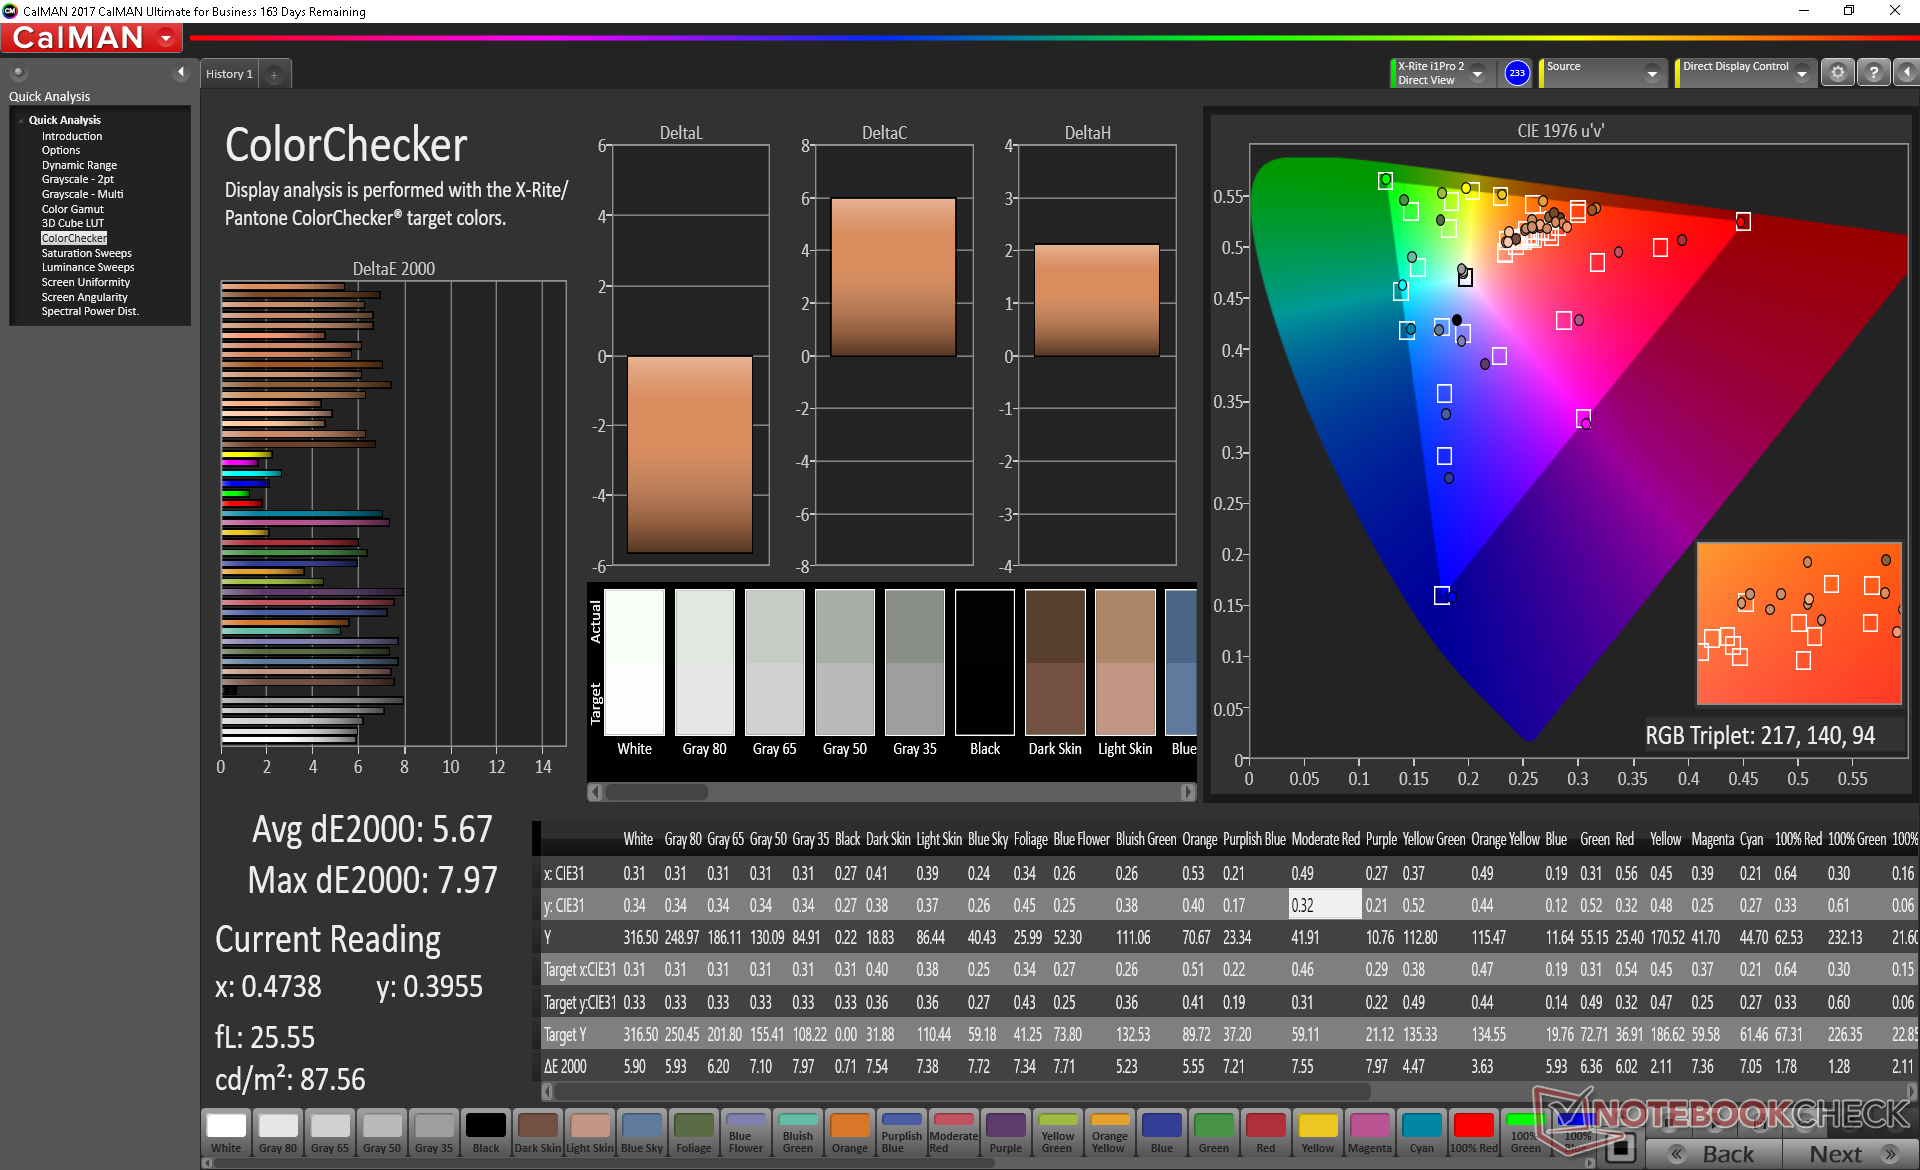Open the CalMAN settings gear
This screenshot has height=1170, width=1920.
click(1837, 73)
